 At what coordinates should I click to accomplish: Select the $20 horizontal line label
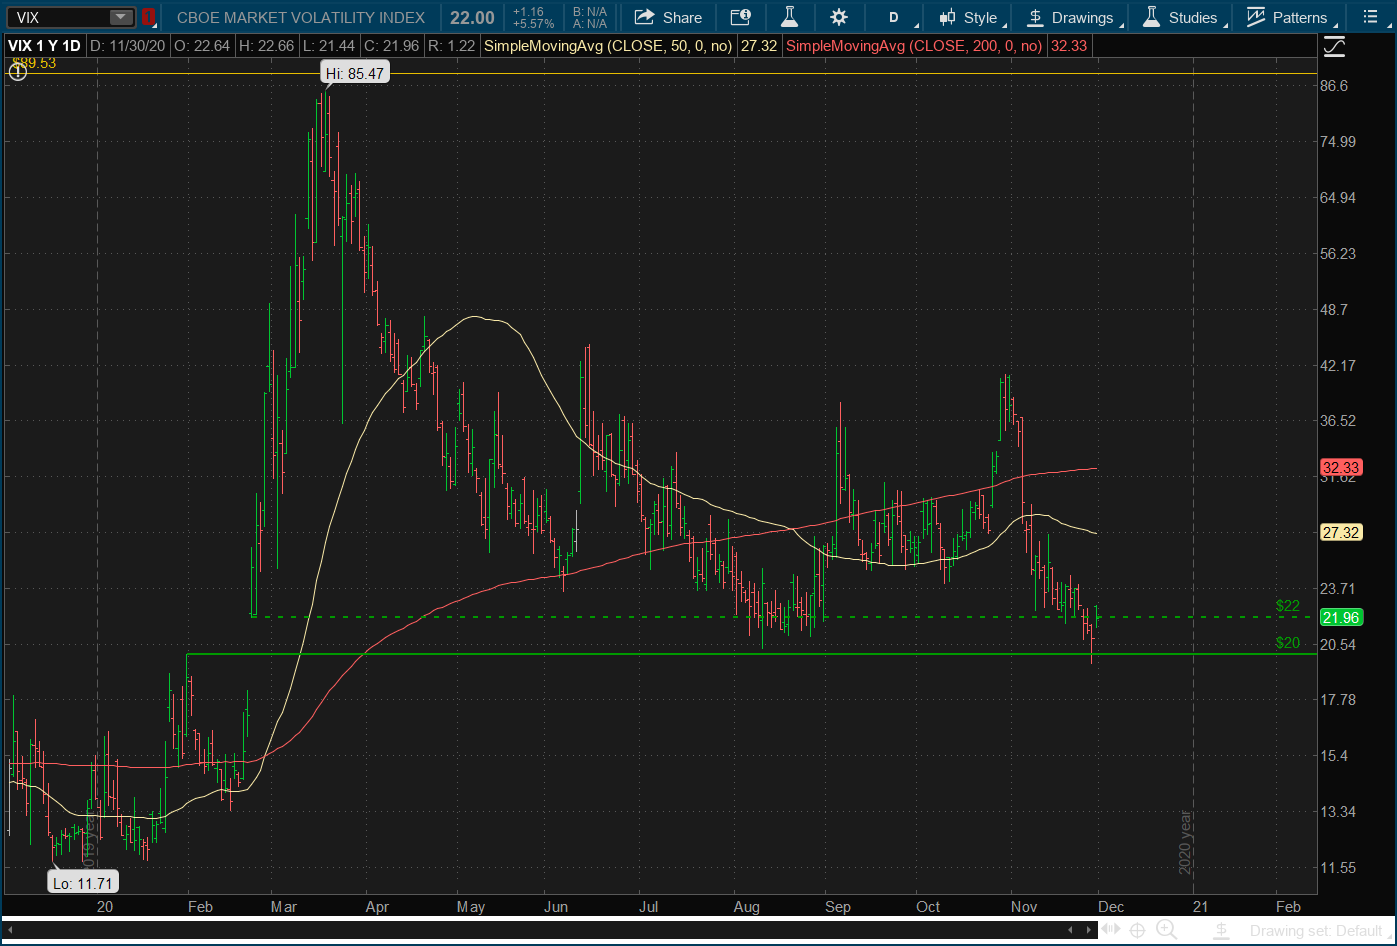click(1287, 643)
